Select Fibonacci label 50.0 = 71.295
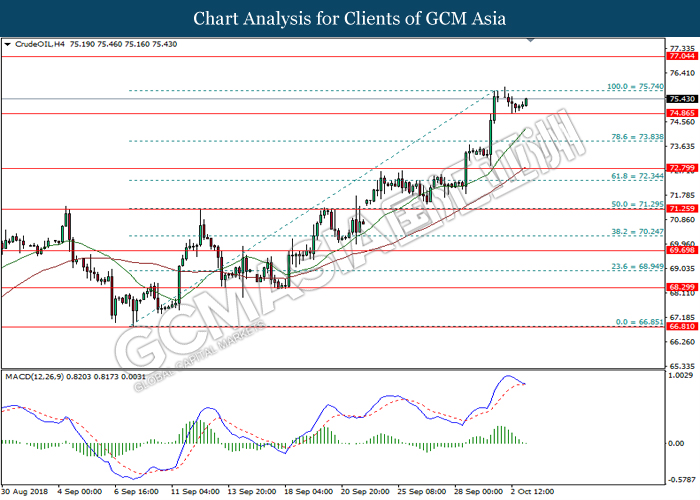The height and width of the screenshot is (500, 700). pyautogui.click(x=637, y=204)
